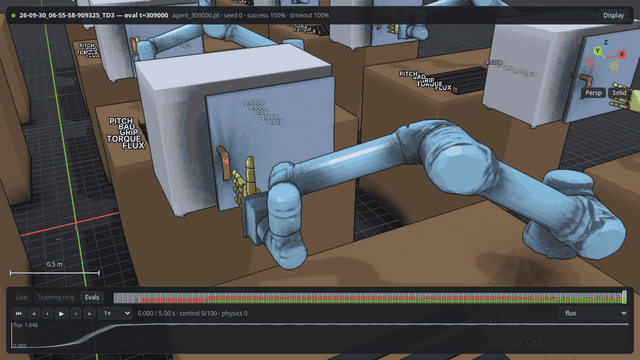Open the 1× playback speed dropdown
Screen dimensions: 640x360
point(116,313)
